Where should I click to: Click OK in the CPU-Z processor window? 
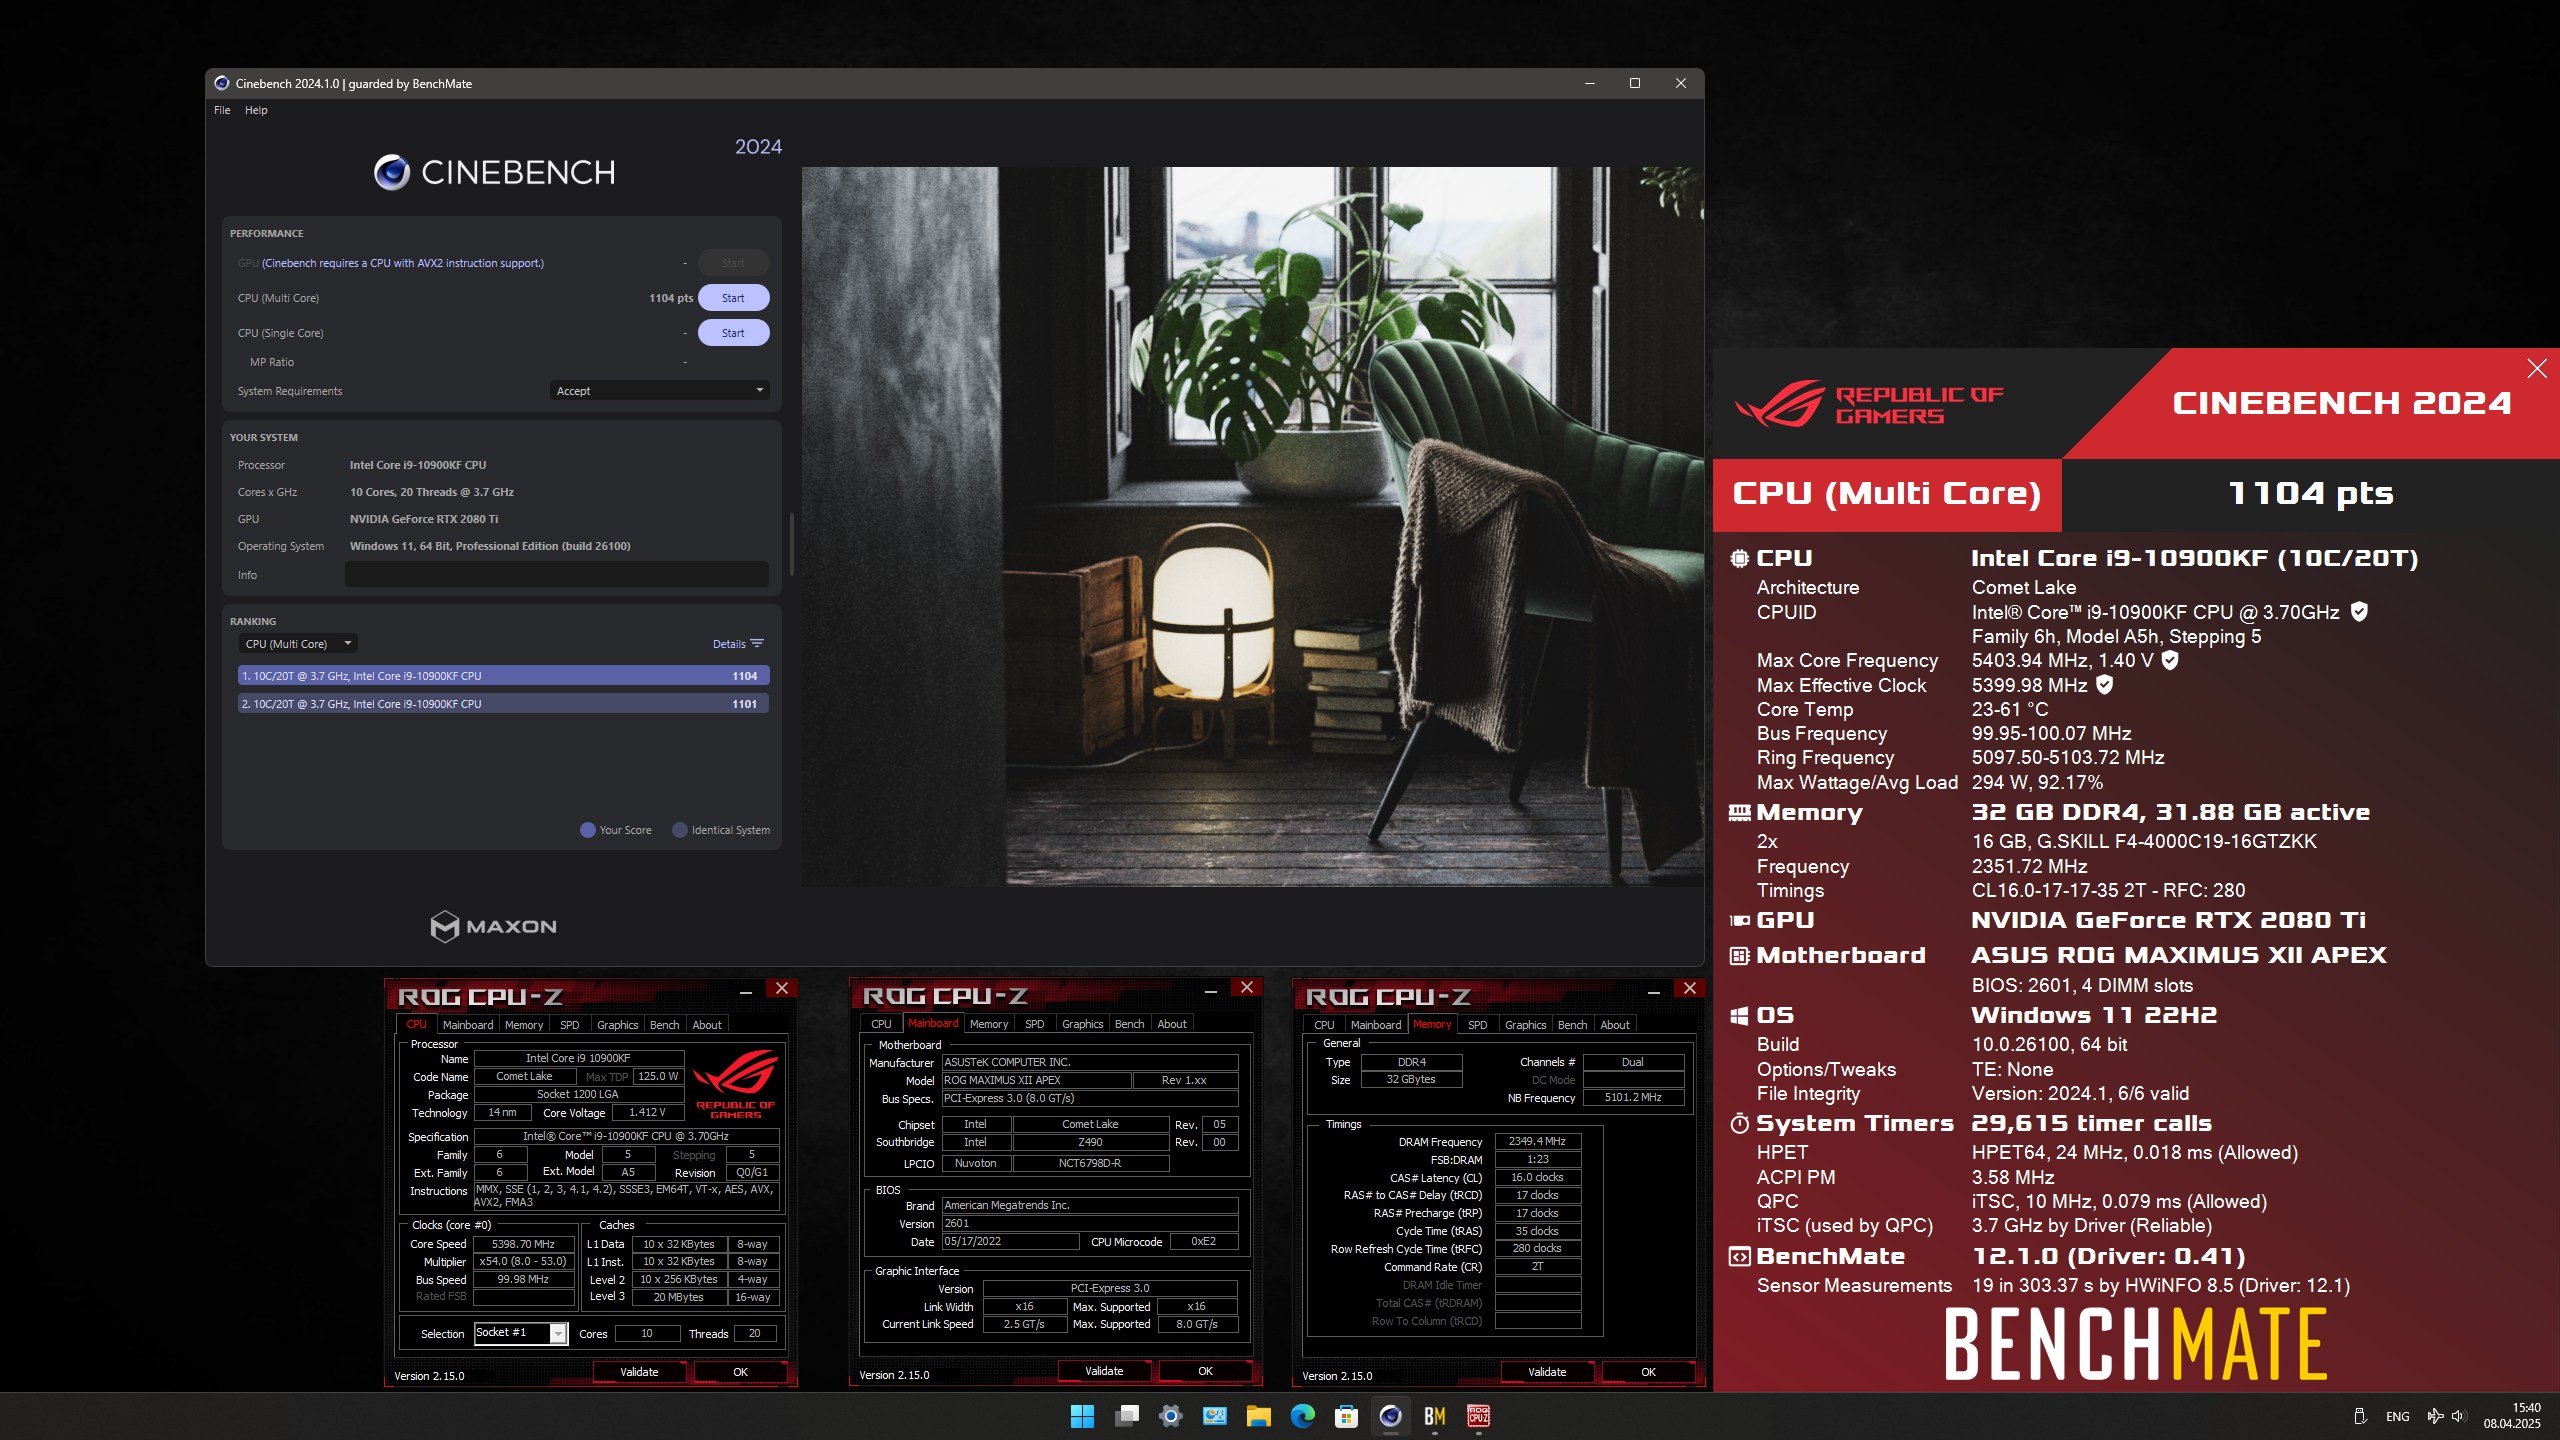tap(740, 1372)
